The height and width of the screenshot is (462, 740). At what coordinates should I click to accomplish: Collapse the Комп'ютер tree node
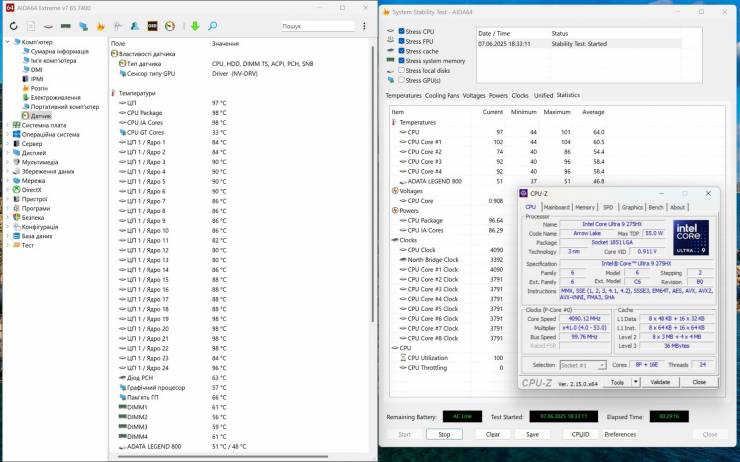coord(8,42)
